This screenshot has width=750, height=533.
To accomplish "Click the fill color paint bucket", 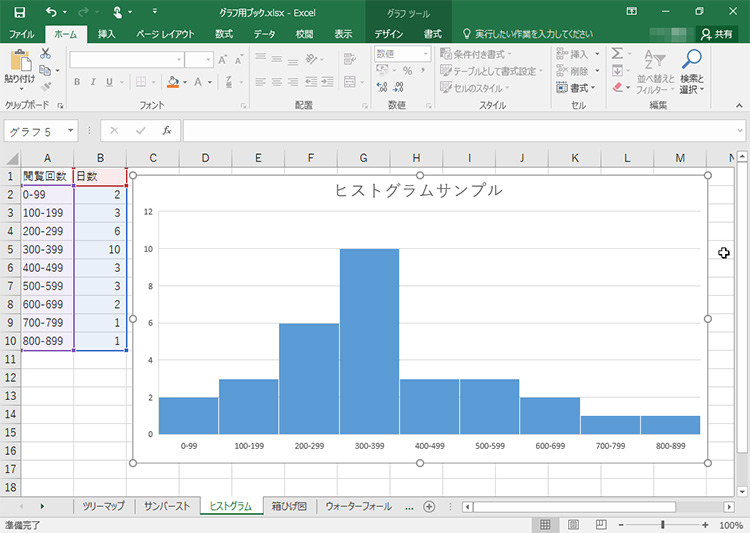I will (x=173, y=82).
